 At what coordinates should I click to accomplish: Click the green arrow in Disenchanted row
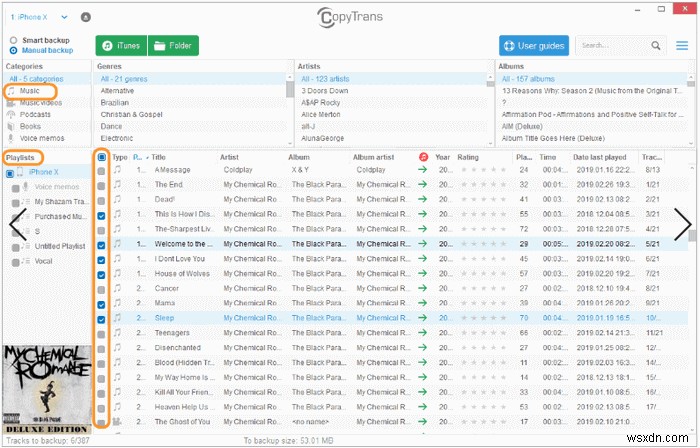click(422, 347)
